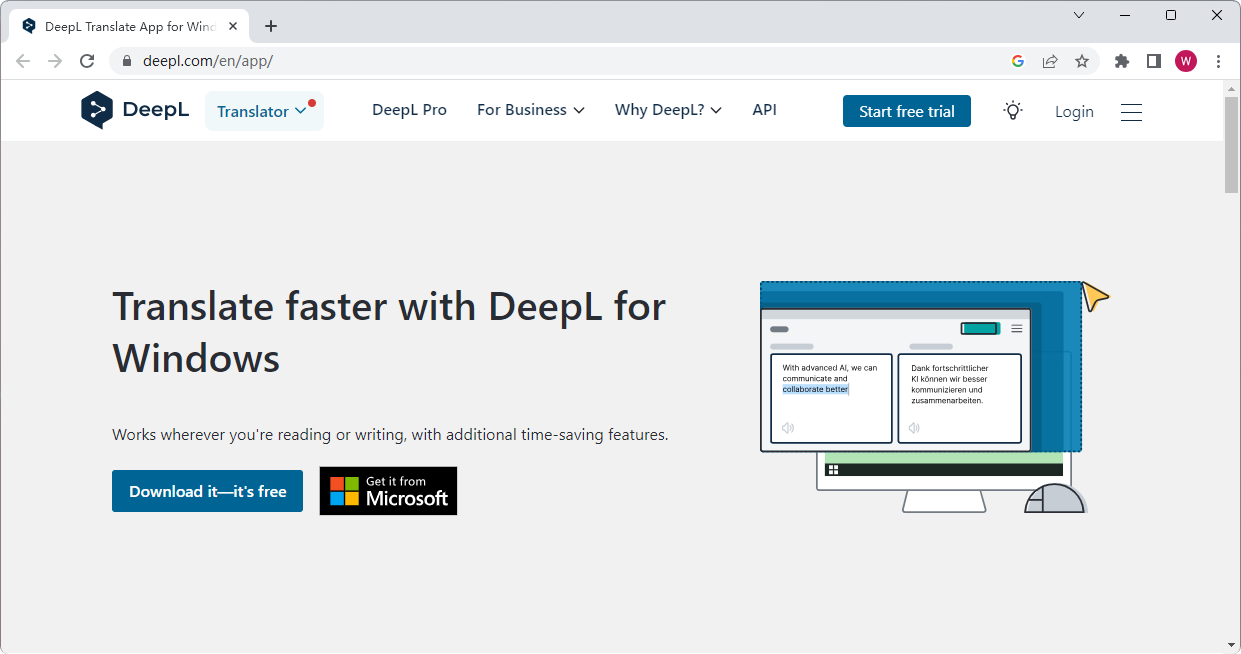Viewport: 1241px width, 654px height.
Task: Expand the Translator dropdown
Action: click(x=264, y=111)
